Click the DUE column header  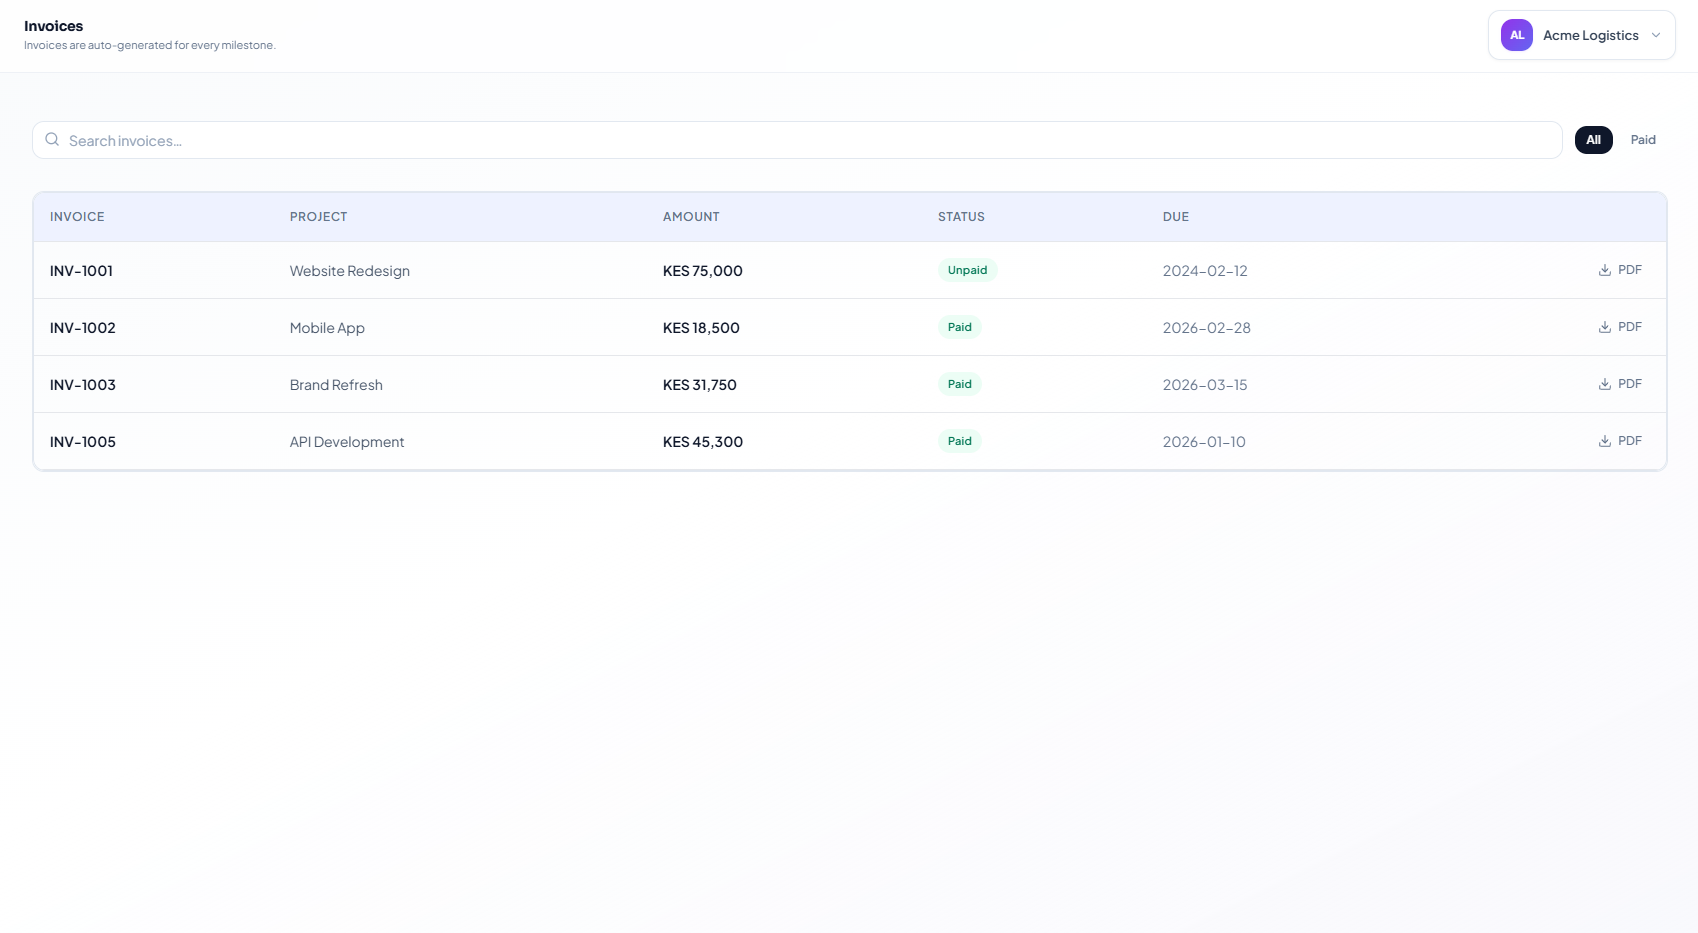click(1175, 216)
